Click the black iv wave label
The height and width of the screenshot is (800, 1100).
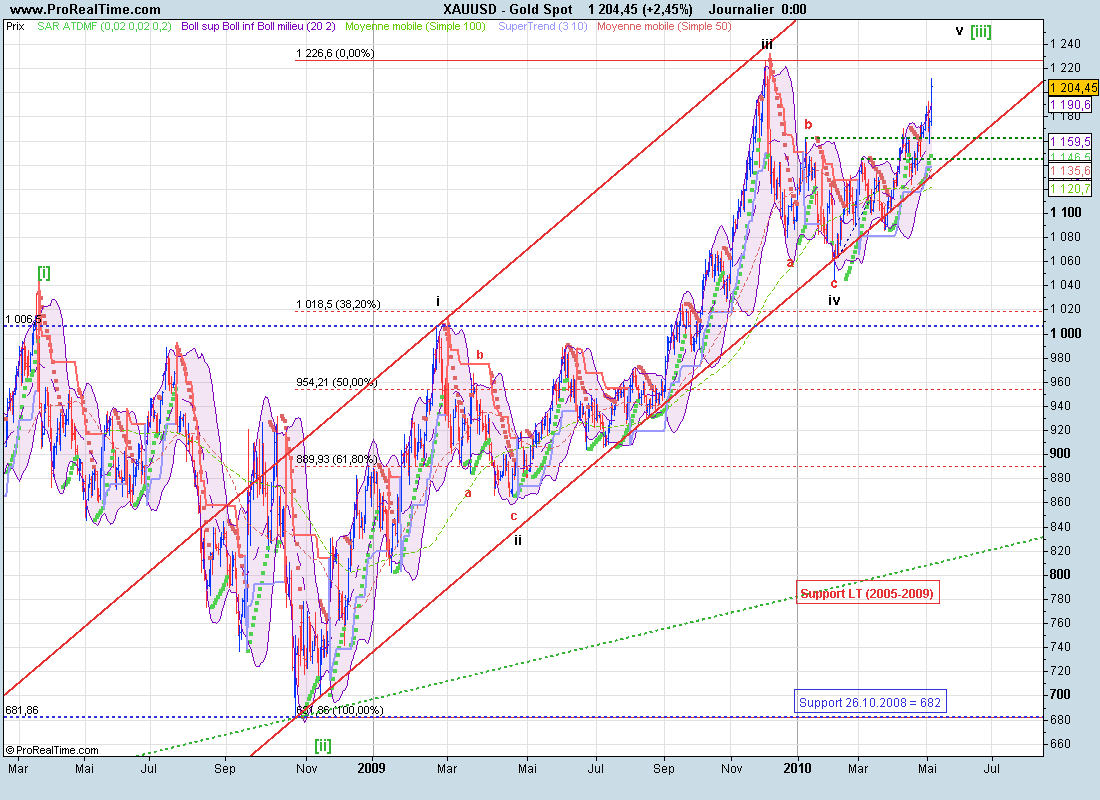[833, 300]
